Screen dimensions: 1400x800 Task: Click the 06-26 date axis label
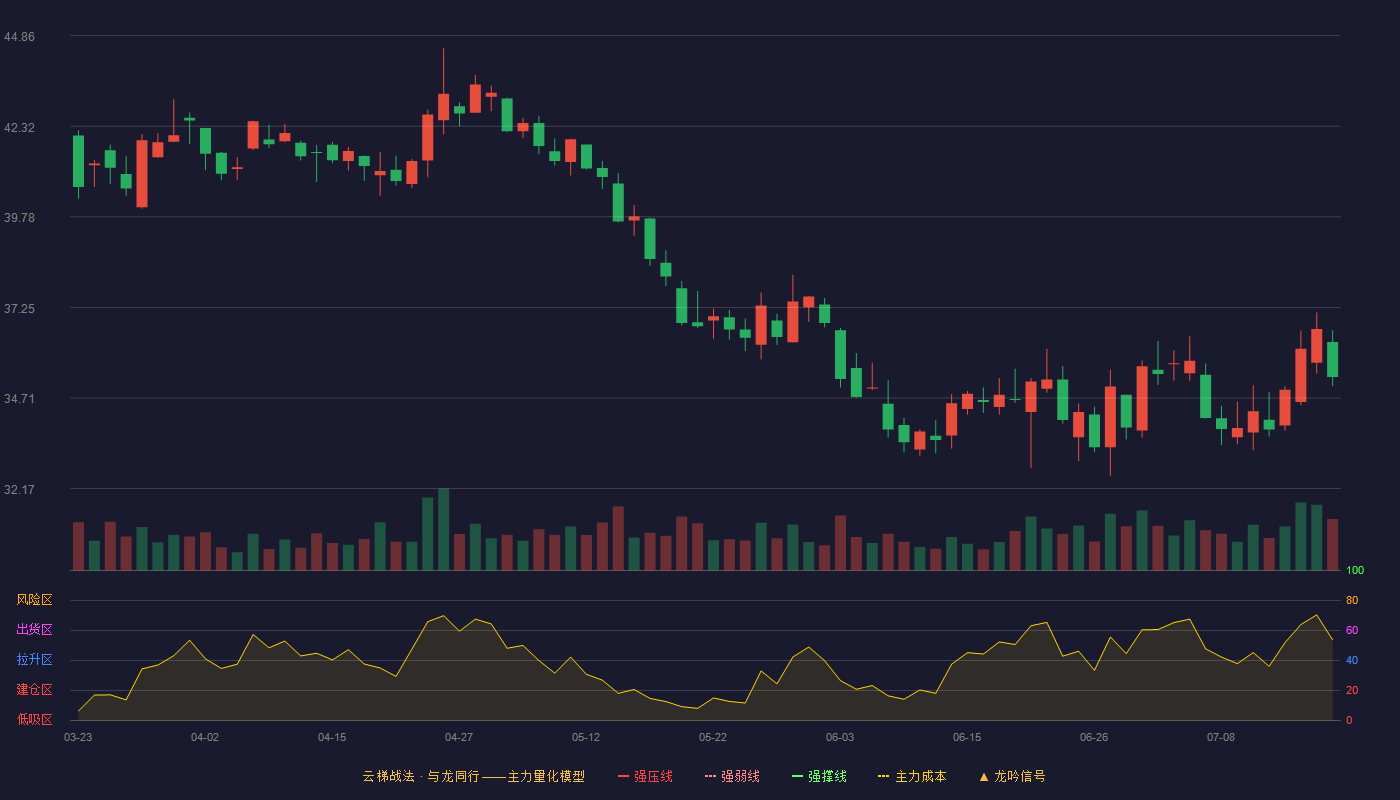click(1094, 737)
